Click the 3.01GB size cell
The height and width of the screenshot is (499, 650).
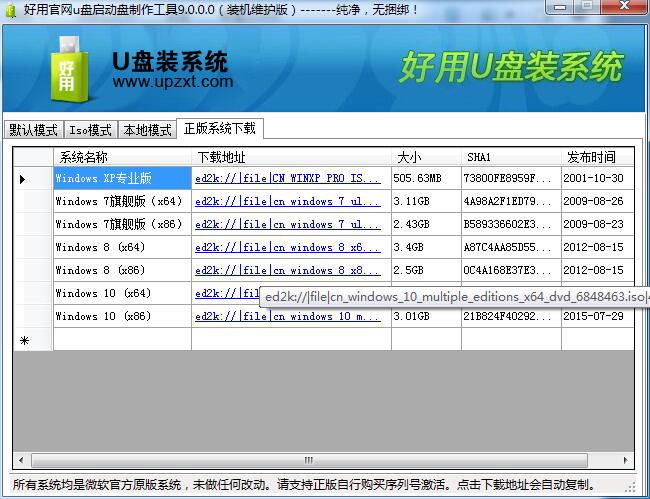426,316
